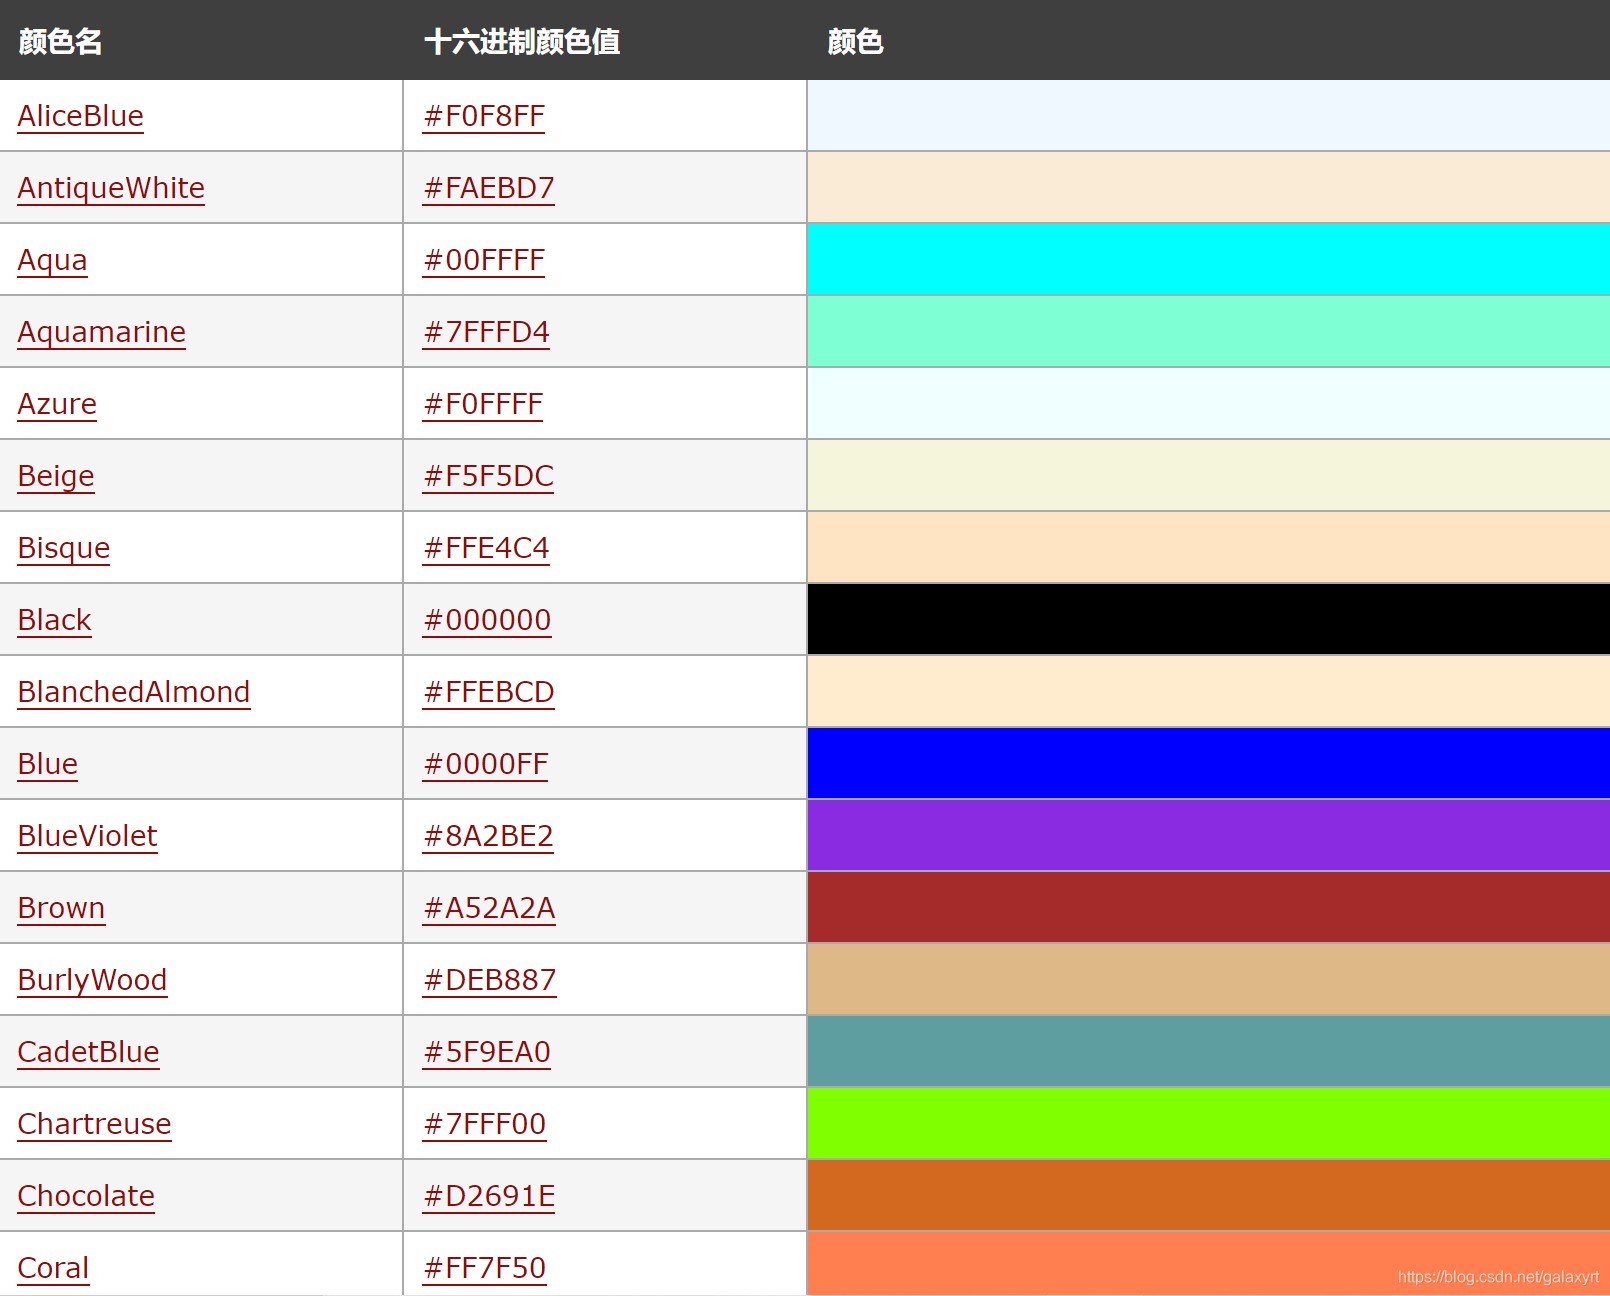Click the #000000 hex value link
Image resolution: width=1610 pixels, height=1296 pixels.
[x=487, y=620]
